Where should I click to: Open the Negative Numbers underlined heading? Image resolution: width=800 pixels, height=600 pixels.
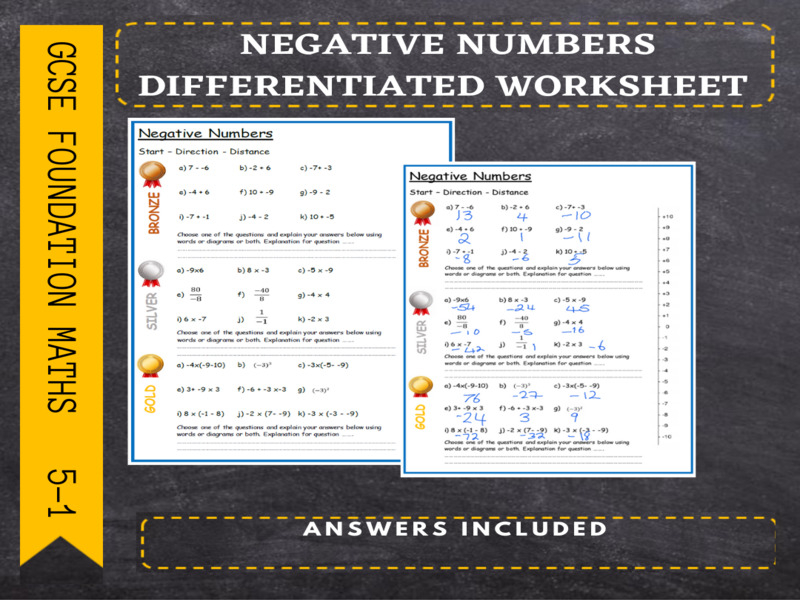[x=205, y=133]
